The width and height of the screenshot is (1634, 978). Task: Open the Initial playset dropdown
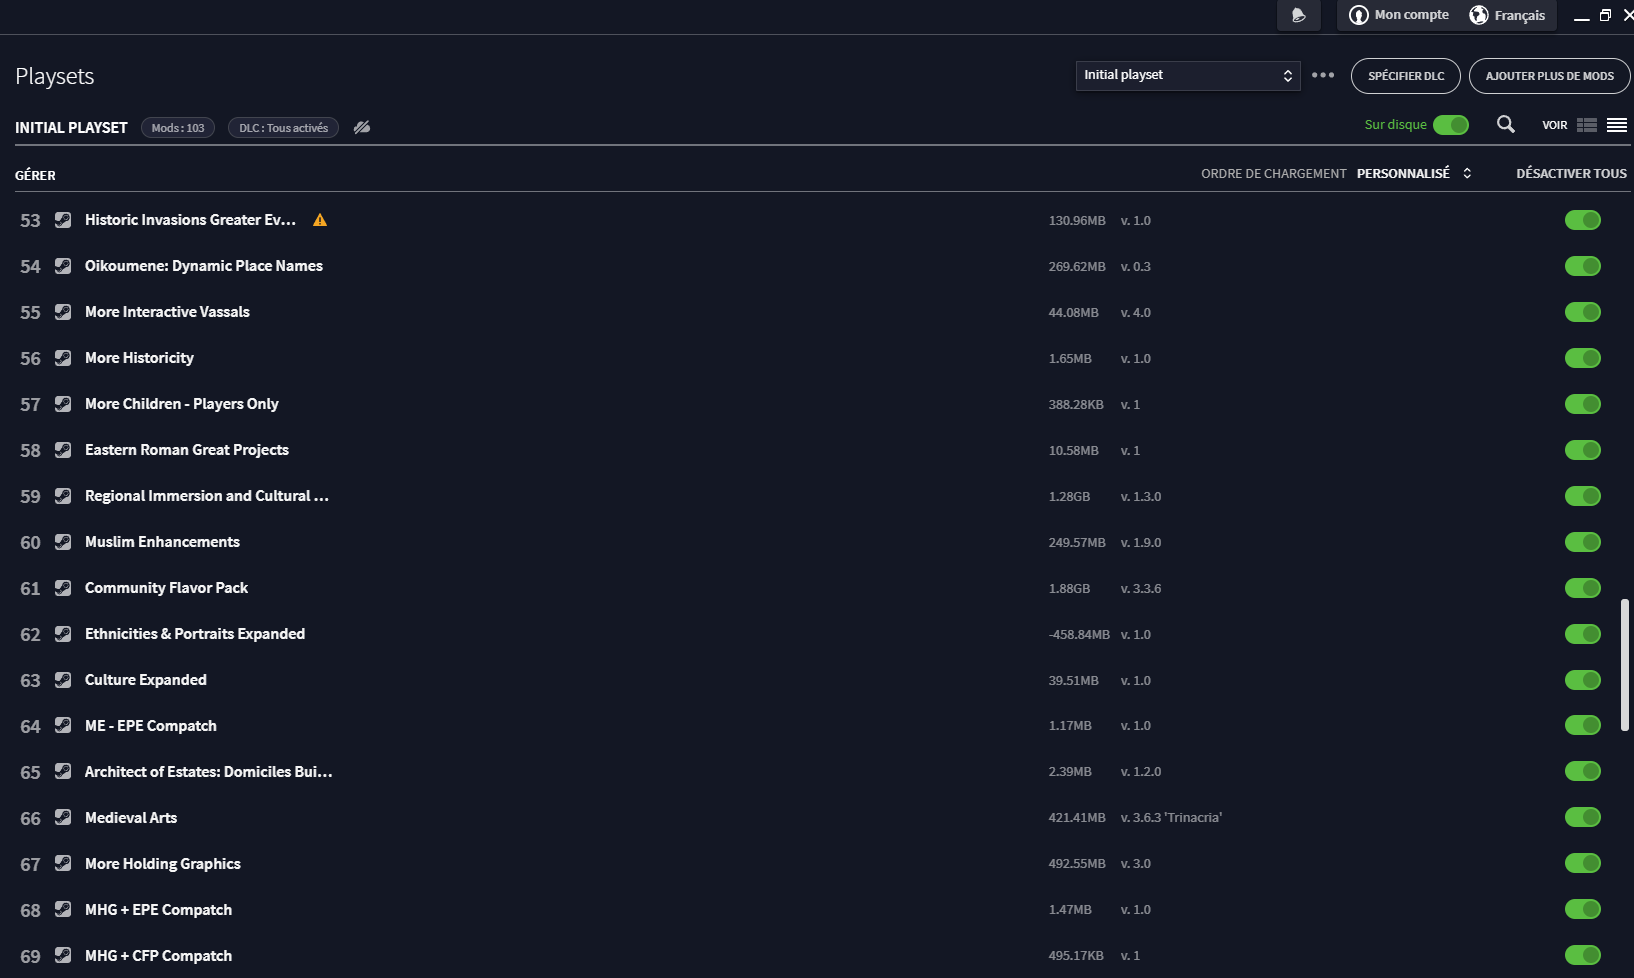click(1188, 75)
